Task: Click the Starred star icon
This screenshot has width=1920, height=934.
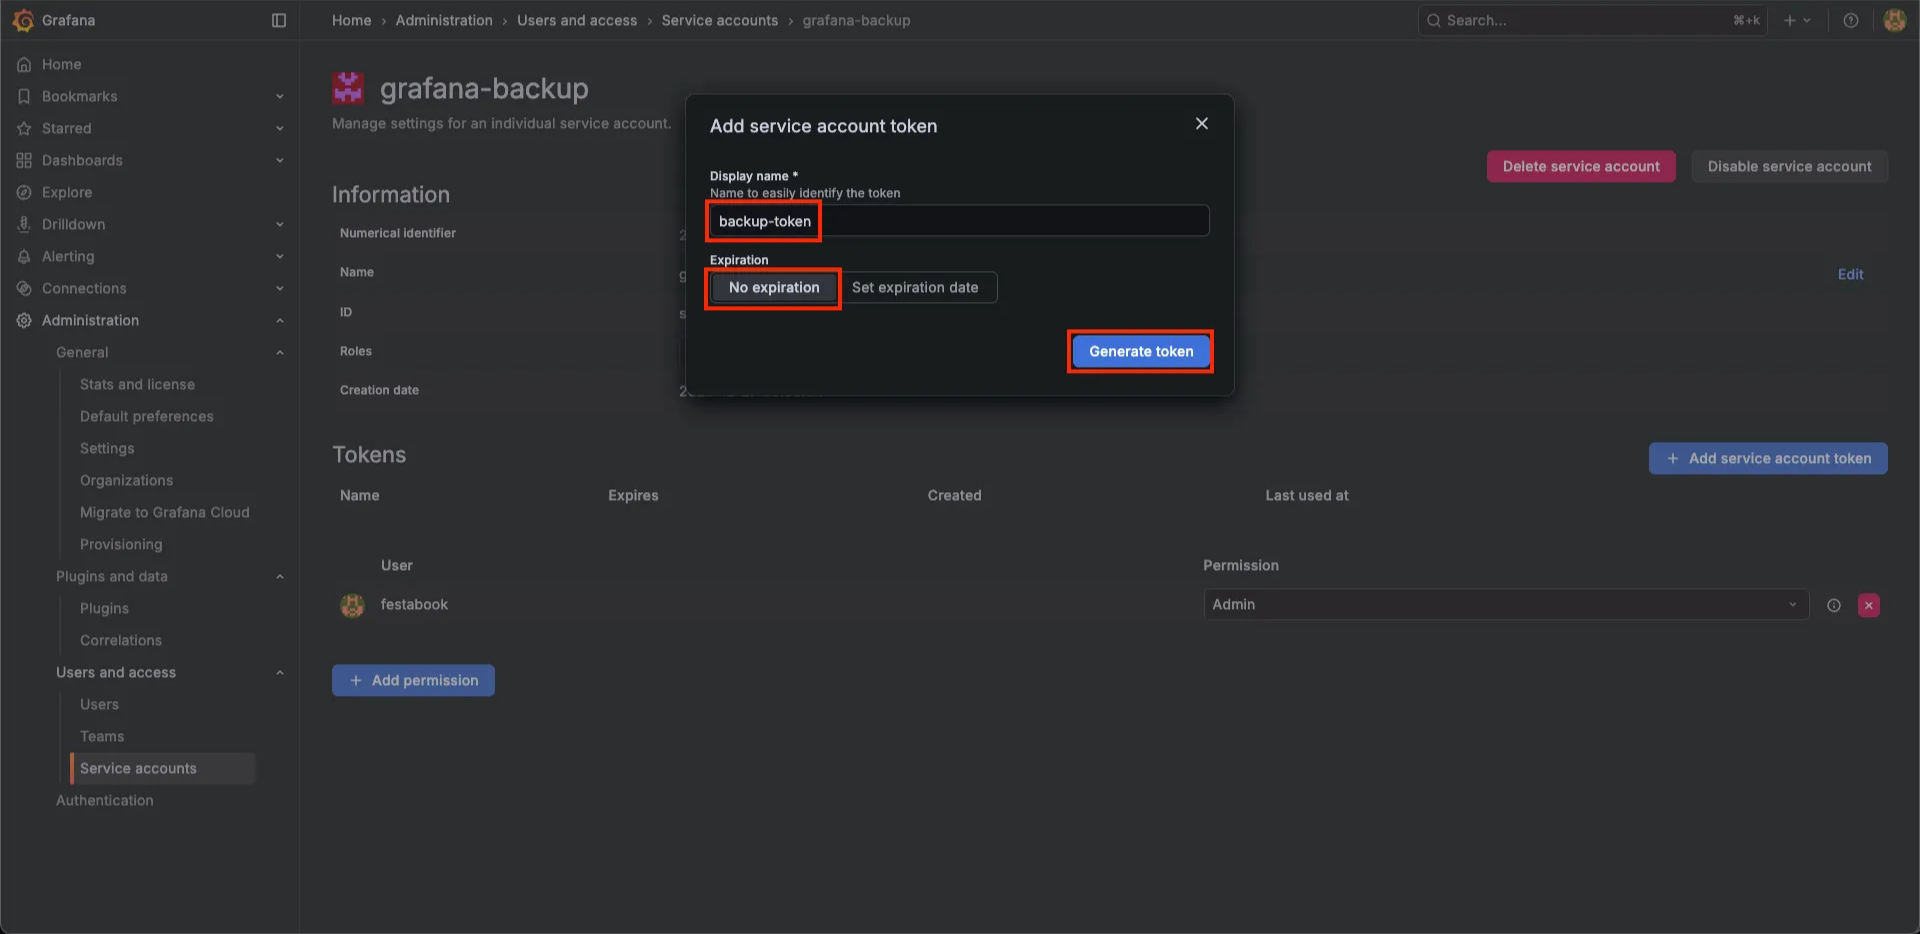Action: click(24, 128)
